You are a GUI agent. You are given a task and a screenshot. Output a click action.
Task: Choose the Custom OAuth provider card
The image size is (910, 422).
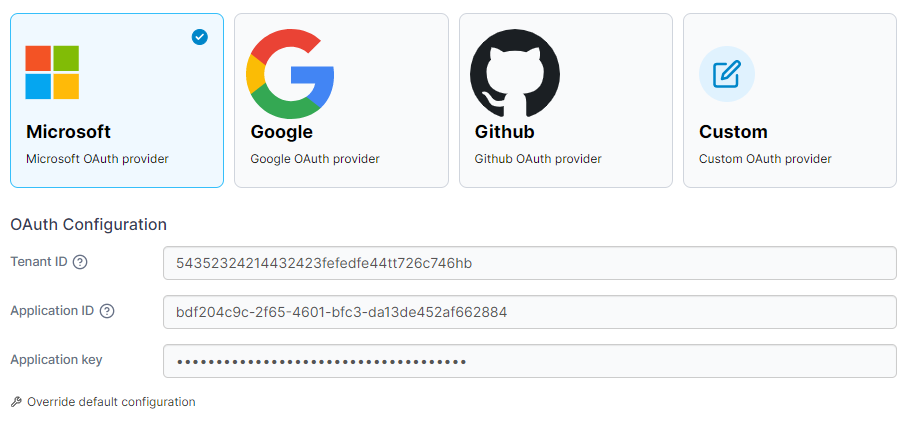(789, 100)
